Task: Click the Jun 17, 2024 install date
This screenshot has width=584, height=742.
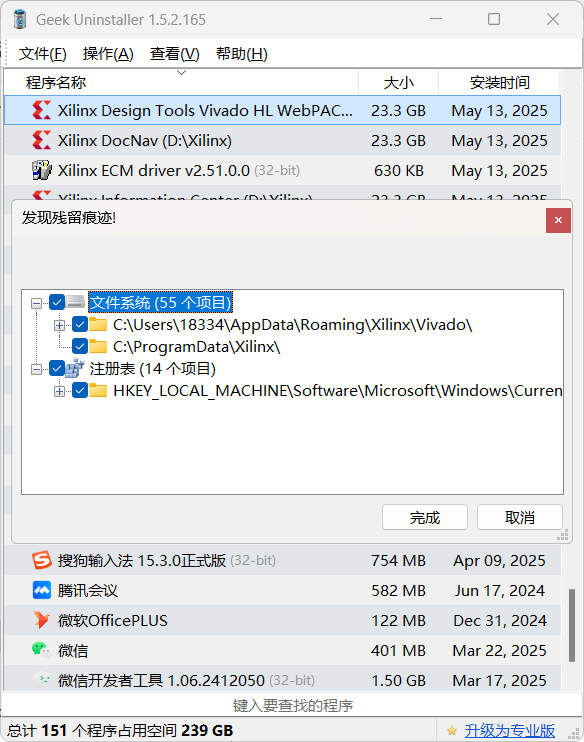Action: 499,590
